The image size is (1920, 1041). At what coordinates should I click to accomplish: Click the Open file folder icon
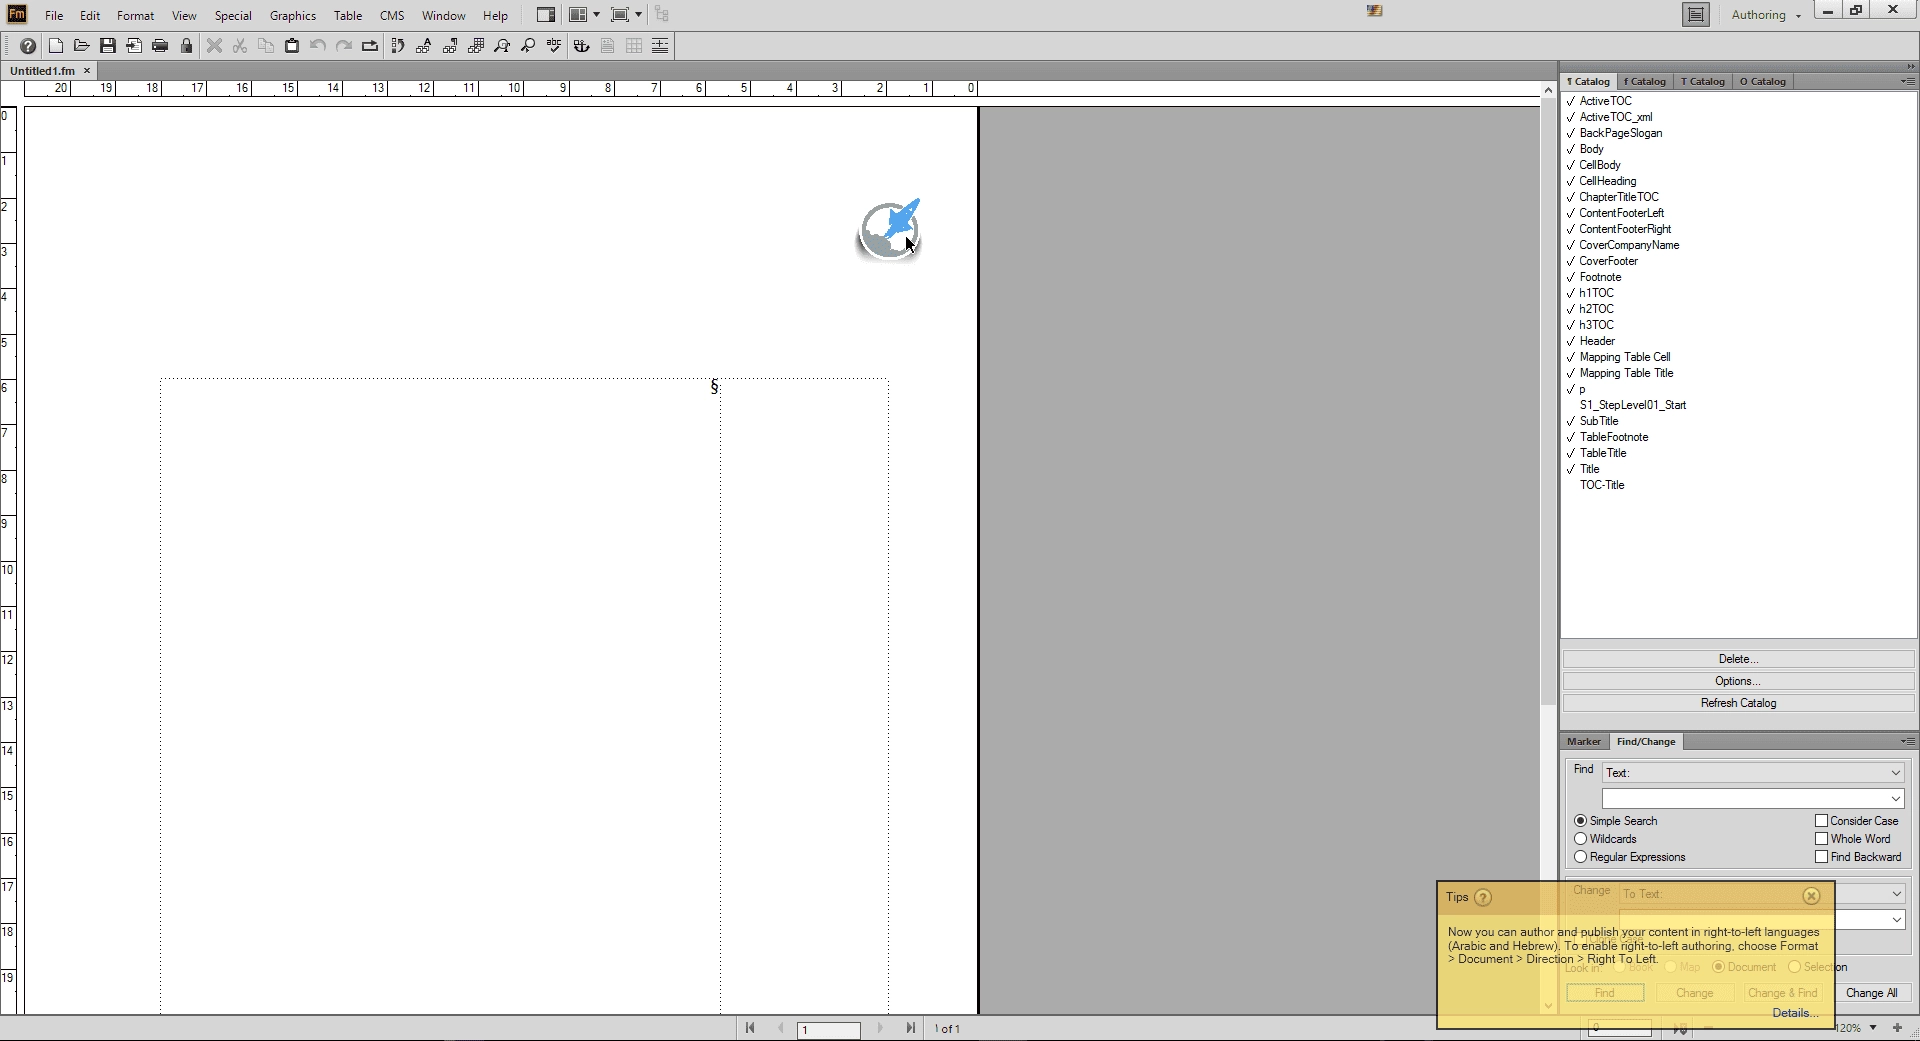tap(82, 46)
